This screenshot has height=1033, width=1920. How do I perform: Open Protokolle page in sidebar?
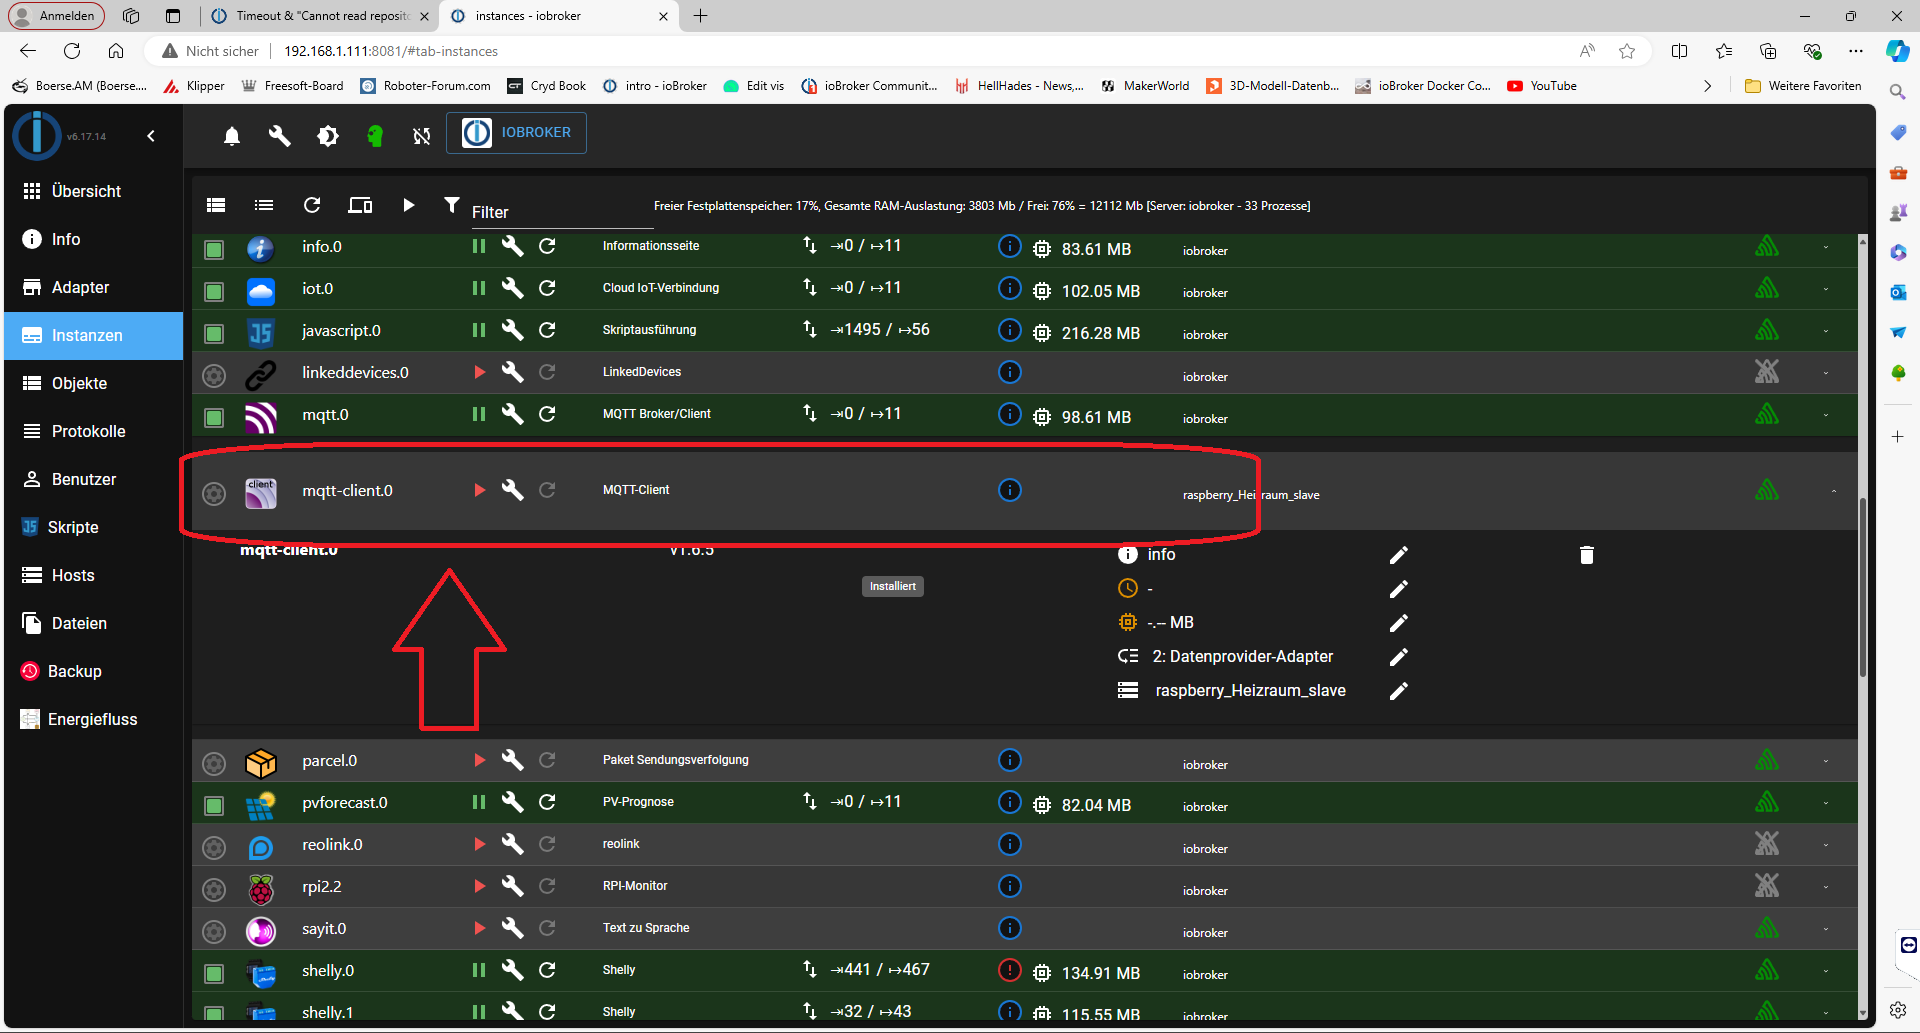pyautogui.click(x=94, y=431)
